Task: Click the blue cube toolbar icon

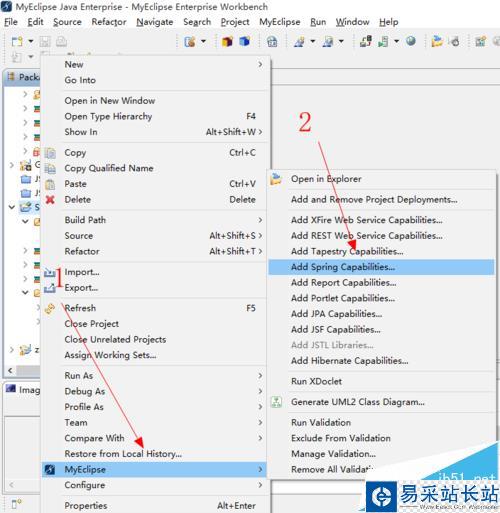Action: click(x=245, y=41)
